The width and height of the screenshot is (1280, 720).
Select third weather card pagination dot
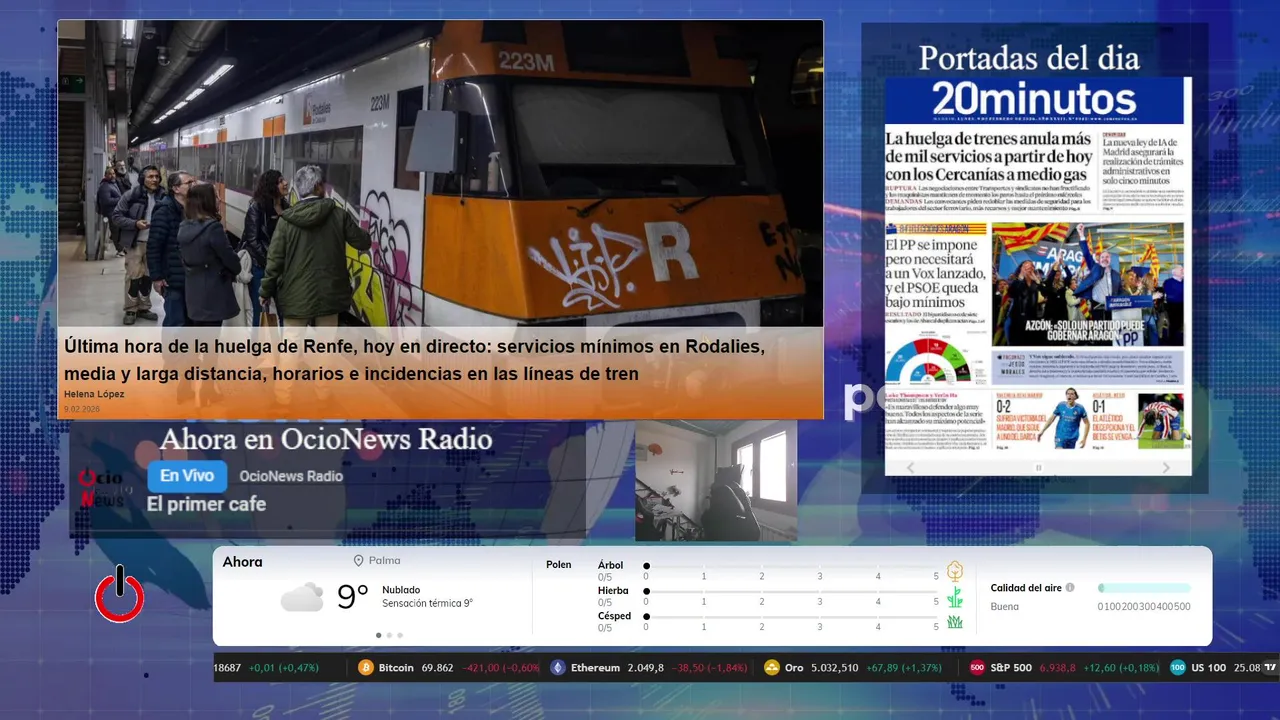click(400, 635)
